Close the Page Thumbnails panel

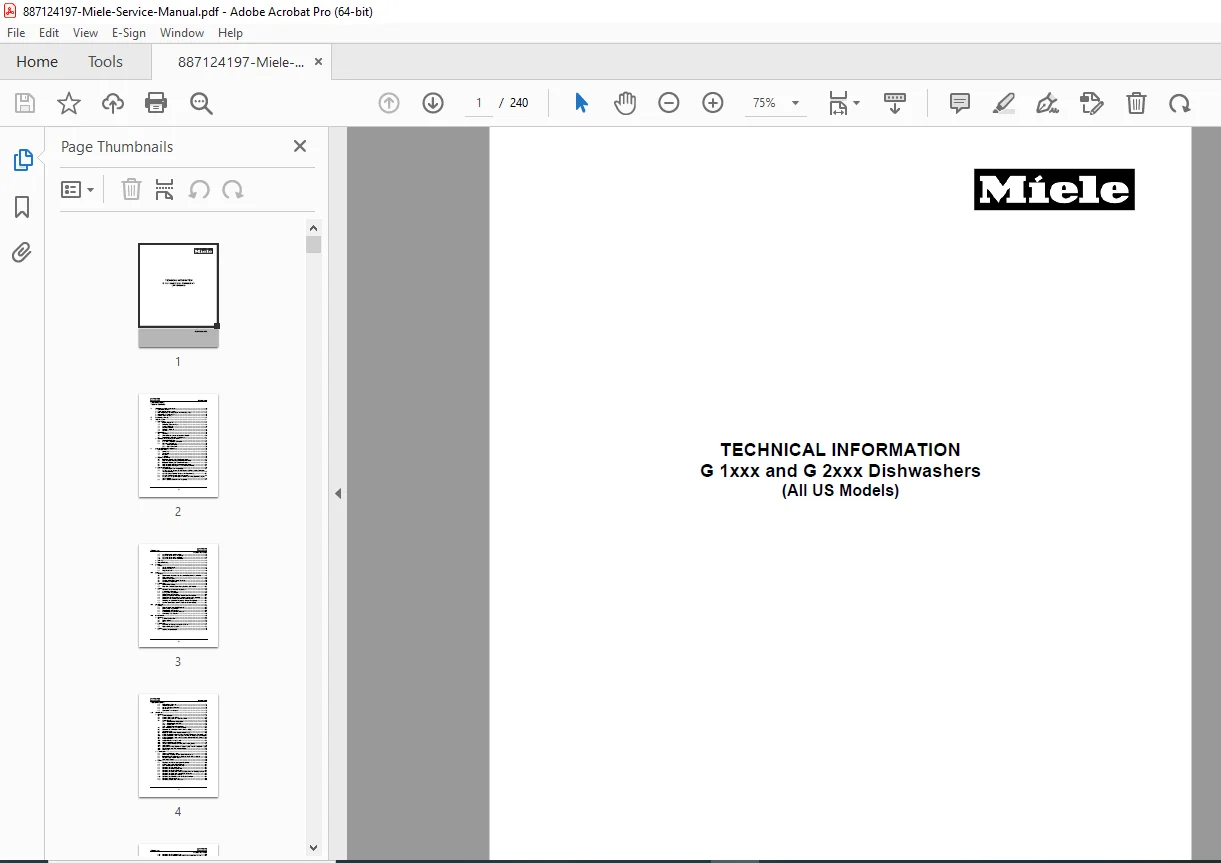click(300, 146)
